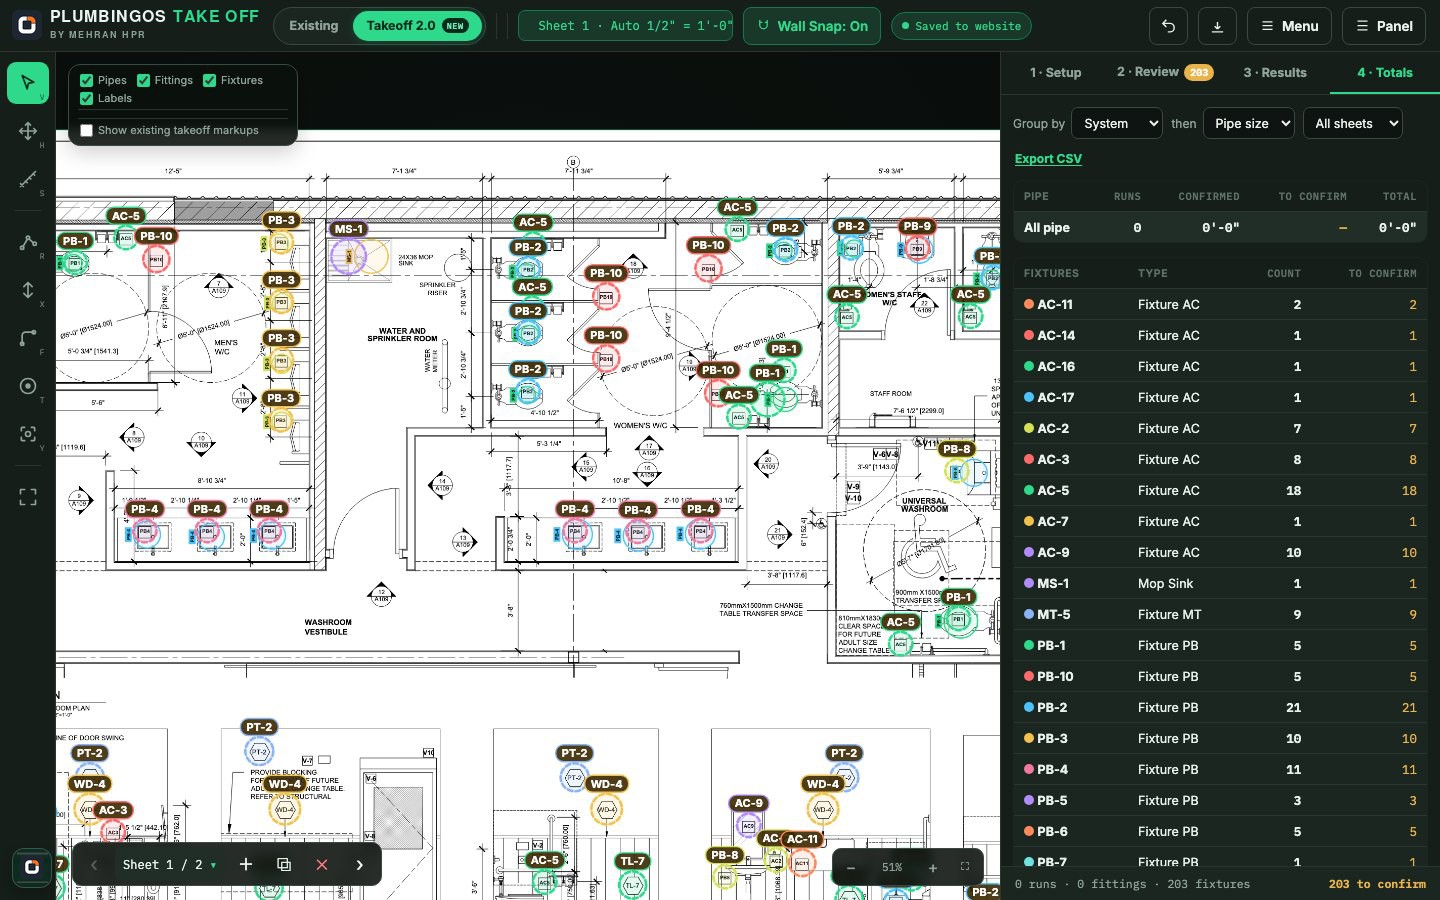Choose the scale ruler tool
Viewport: 1440px width, 900px height.
[28, 179]
